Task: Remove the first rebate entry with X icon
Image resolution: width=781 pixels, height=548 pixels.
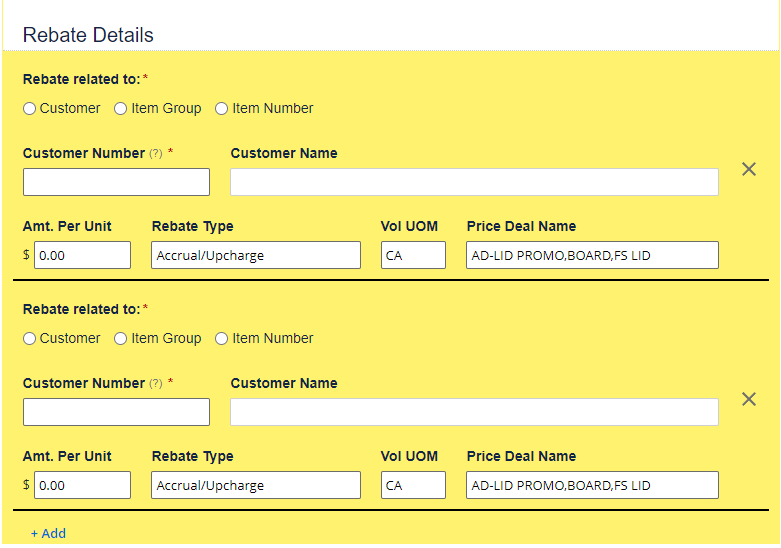Action: coord(749,169)
